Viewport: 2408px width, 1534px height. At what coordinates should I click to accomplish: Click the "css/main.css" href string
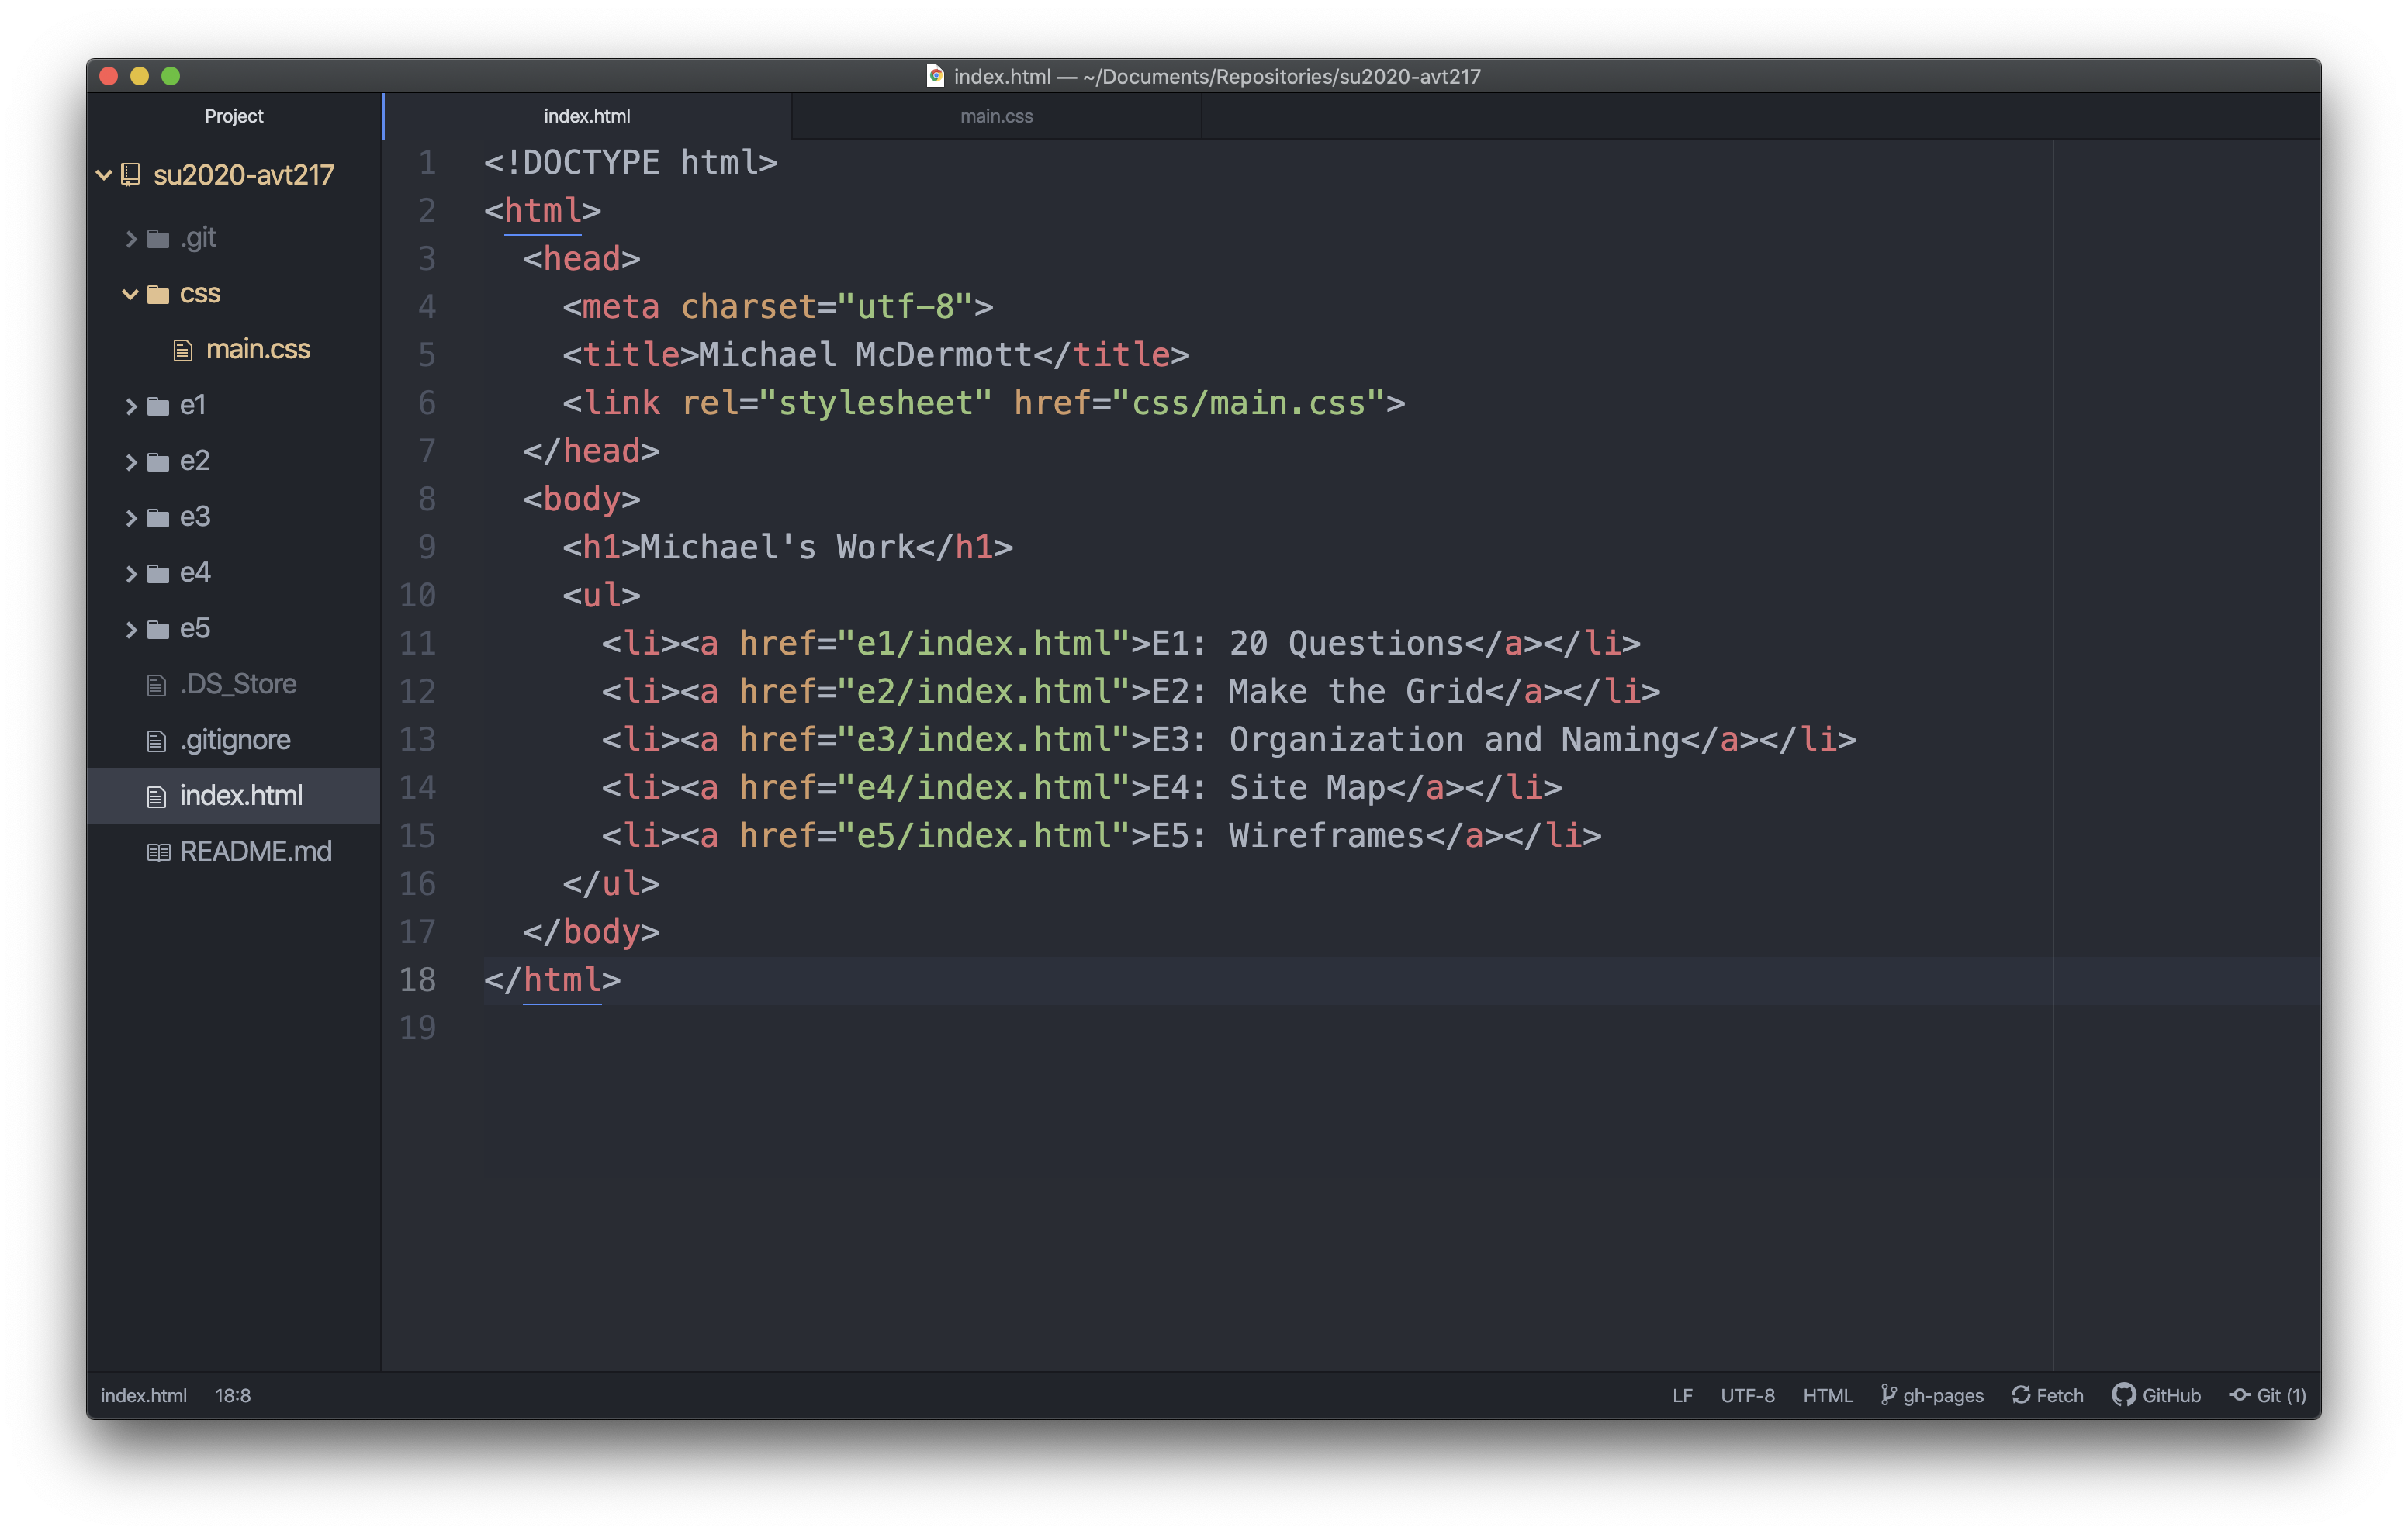pos(1248,403)
